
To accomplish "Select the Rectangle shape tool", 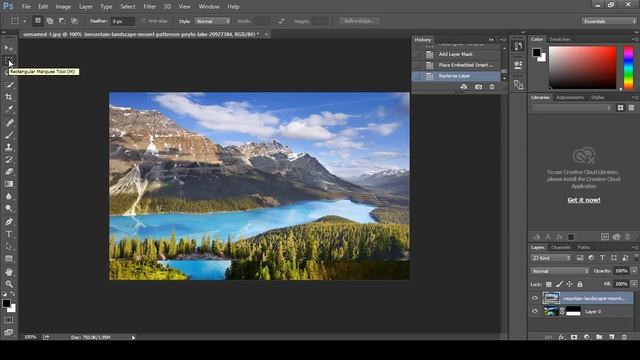I will click(x=9, y=258).
